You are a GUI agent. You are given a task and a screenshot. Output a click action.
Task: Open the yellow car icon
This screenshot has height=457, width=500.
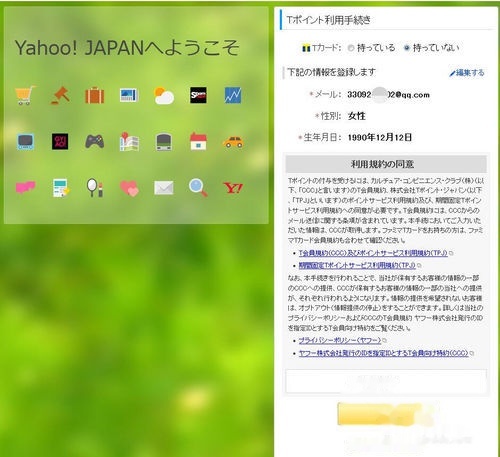click(x=233, y=142)
